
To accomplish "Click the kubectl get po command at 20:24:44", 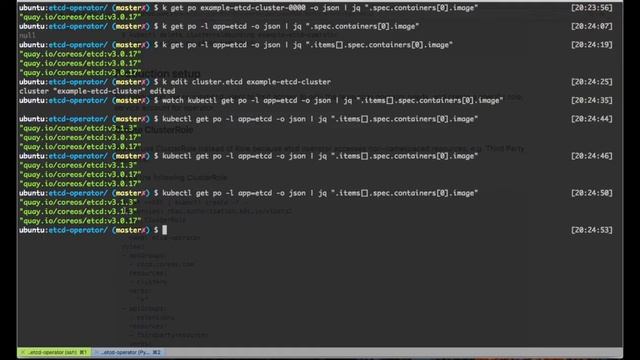I will (320, 119).
